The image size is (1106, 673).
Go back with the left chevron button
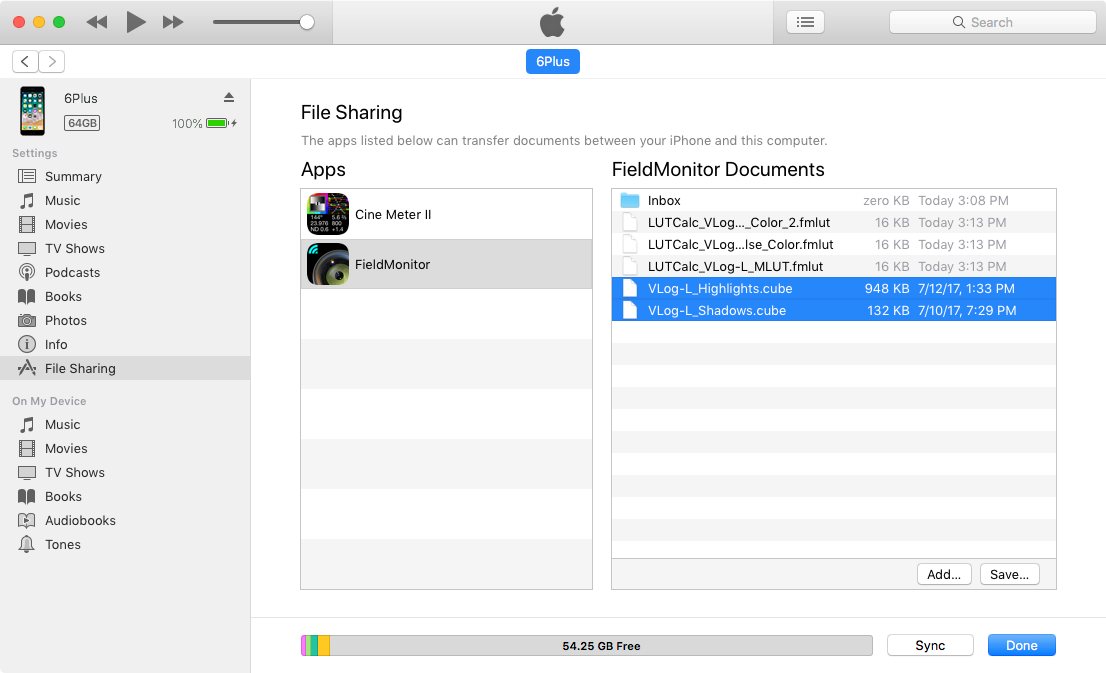25,61
